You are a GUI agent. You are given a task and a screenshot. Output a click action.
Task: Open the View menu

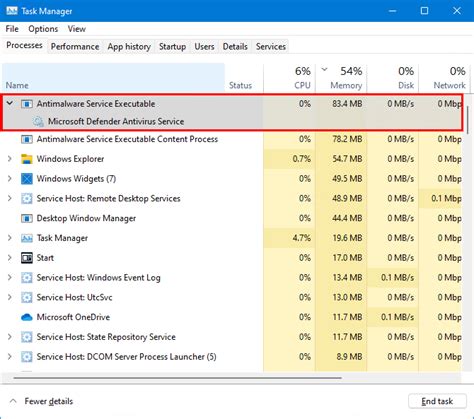click(x=77, y=29)
